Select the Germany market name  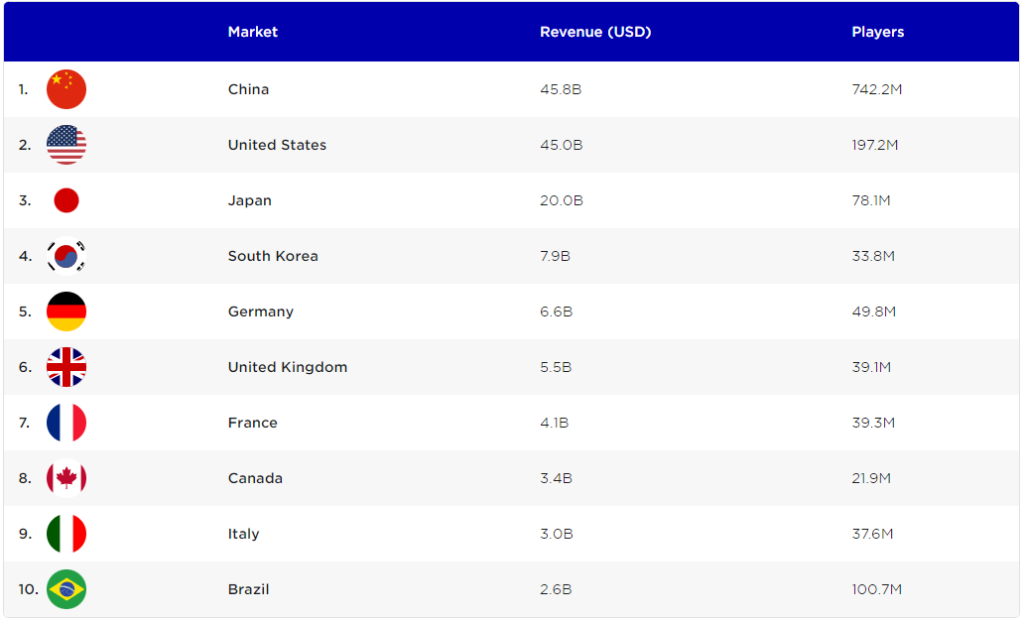(x=261, y=312)
